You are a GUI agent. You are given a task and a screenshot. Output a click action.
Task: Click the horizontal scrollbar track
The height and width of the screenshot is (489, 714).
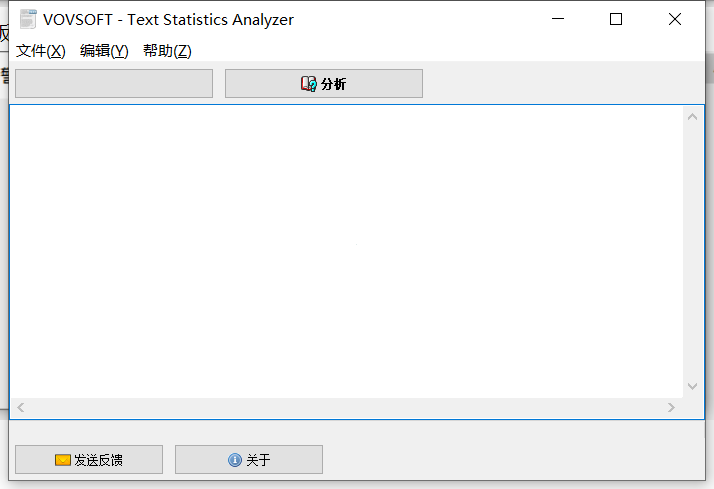(x=346, y=407)
